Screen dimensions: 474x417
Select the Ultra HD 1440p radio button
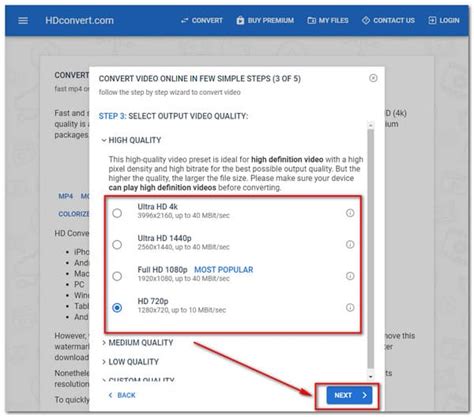pos(117,245)
